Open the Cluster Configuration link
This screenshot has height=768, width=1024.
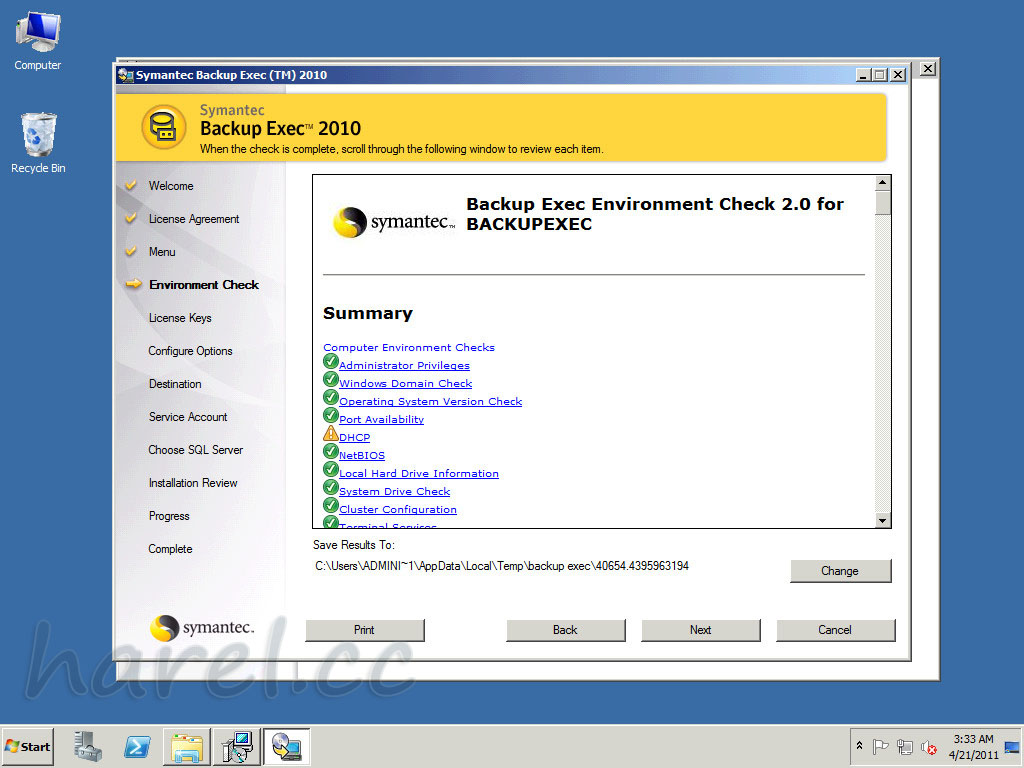click(398, 509)
